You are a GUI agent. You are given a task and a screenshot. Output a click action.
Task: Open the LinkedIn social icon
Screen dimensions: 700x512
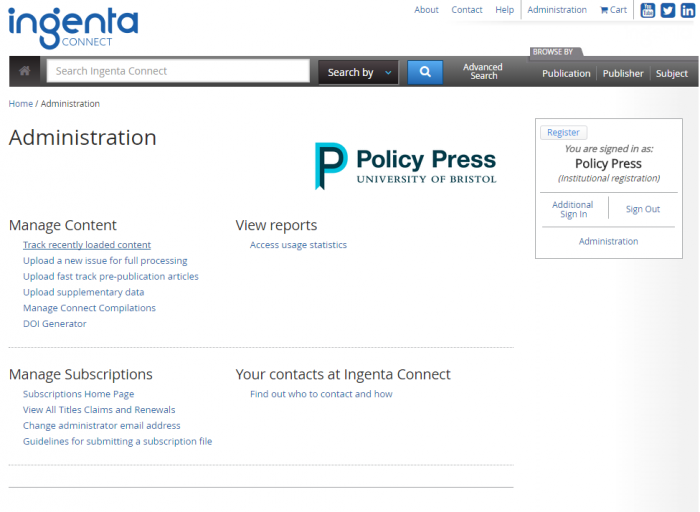pyautogui.click(x=688, y=10)
